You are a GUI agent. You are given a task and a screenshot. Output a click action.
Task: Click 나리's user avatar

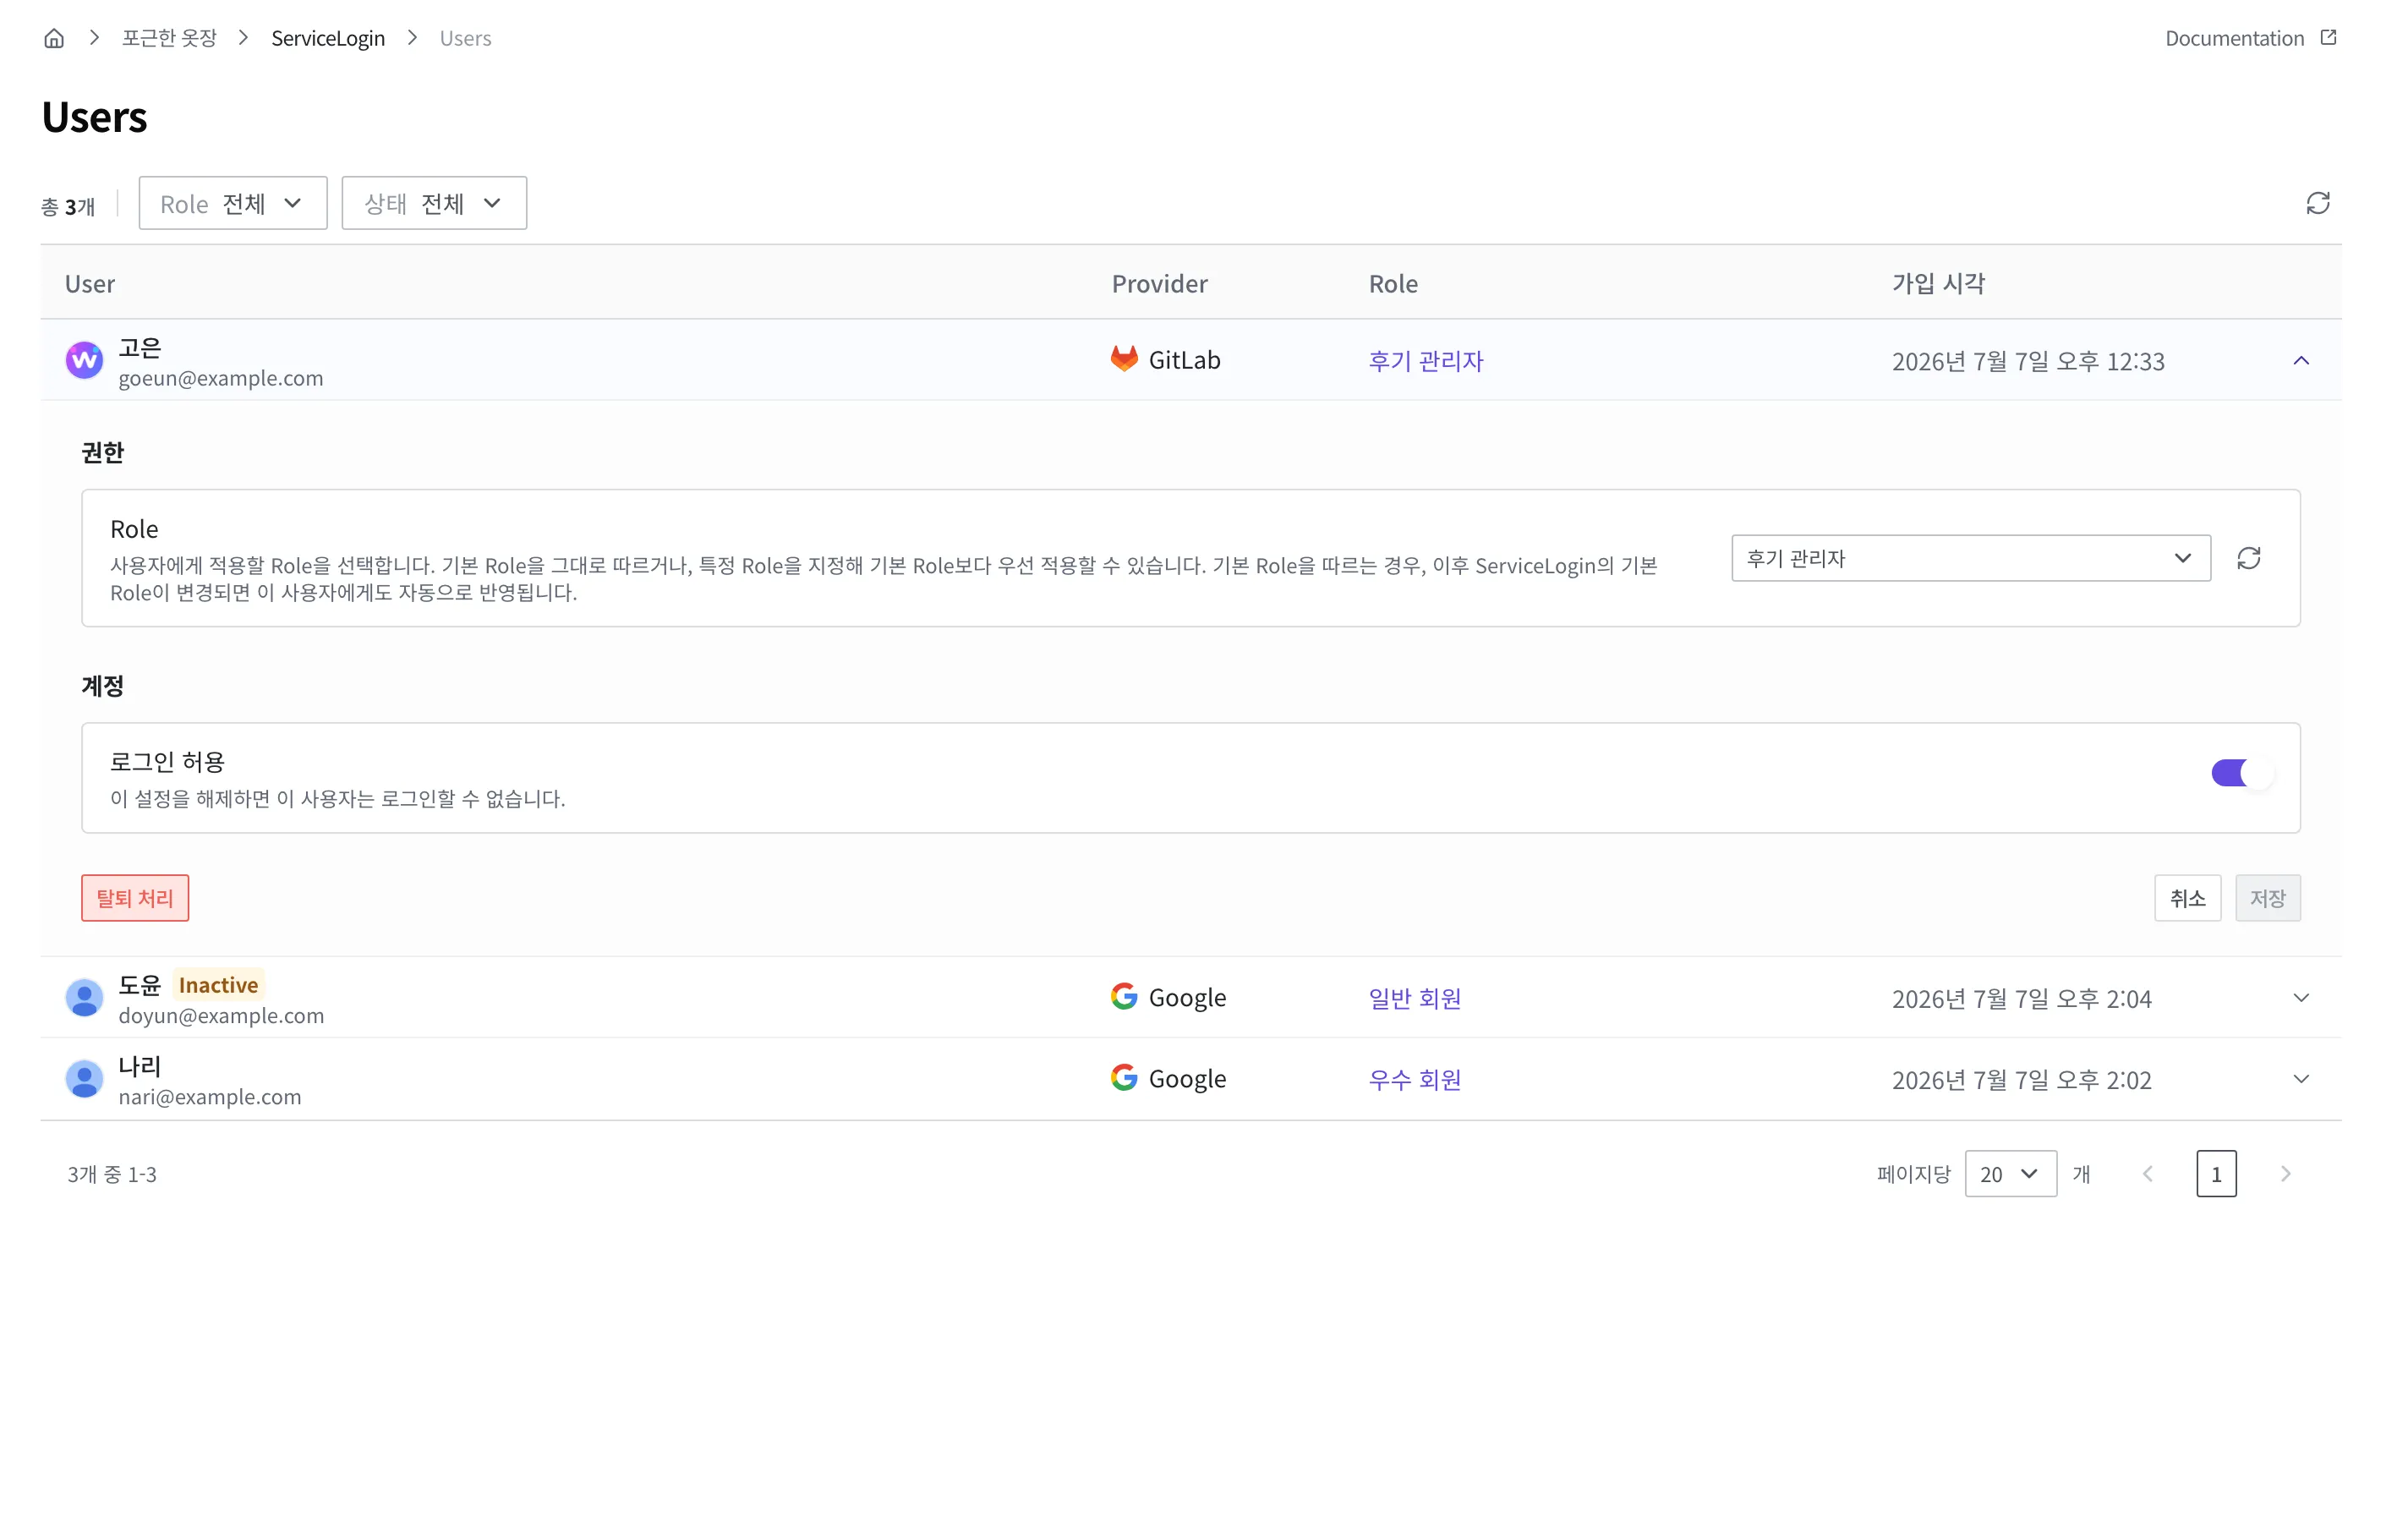(x=84, y=1079)
